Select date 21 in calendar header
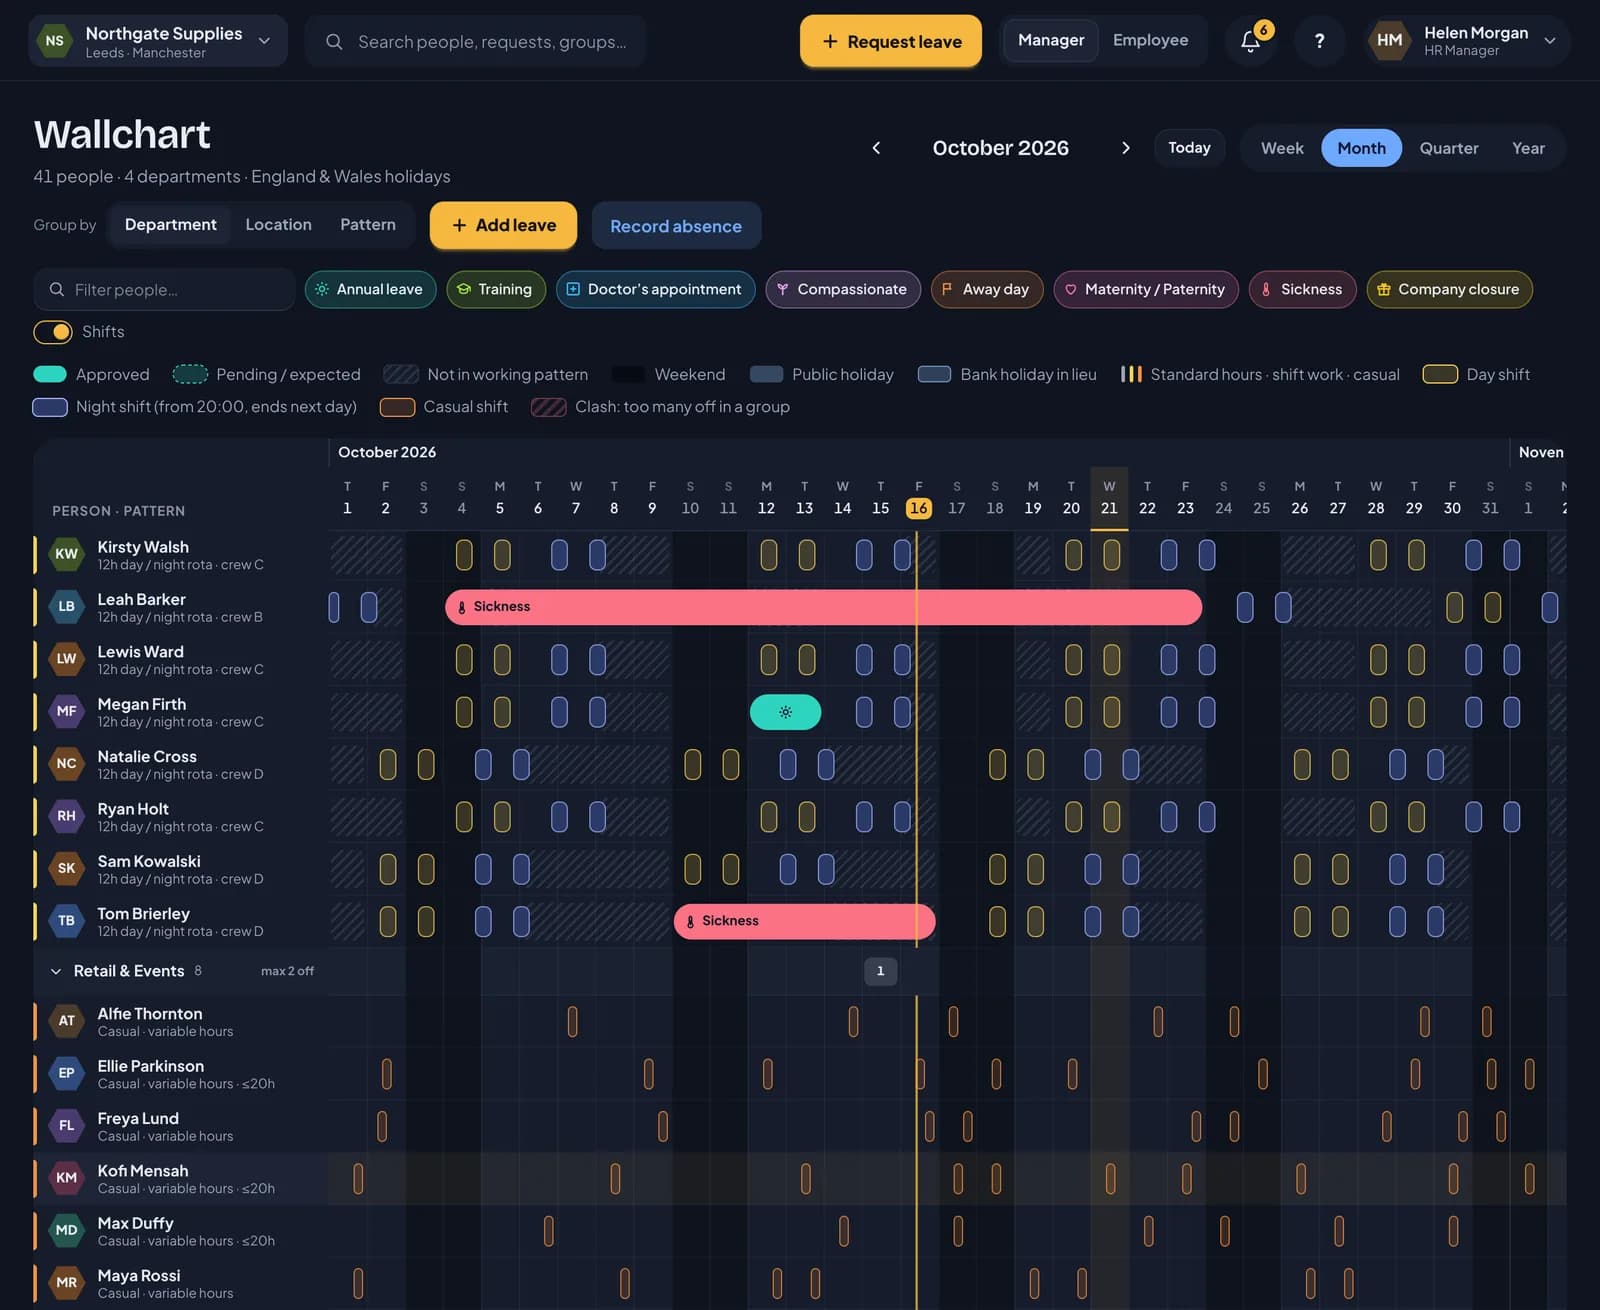Screen dimensions: 1600x1310 tap(1109, 499)
